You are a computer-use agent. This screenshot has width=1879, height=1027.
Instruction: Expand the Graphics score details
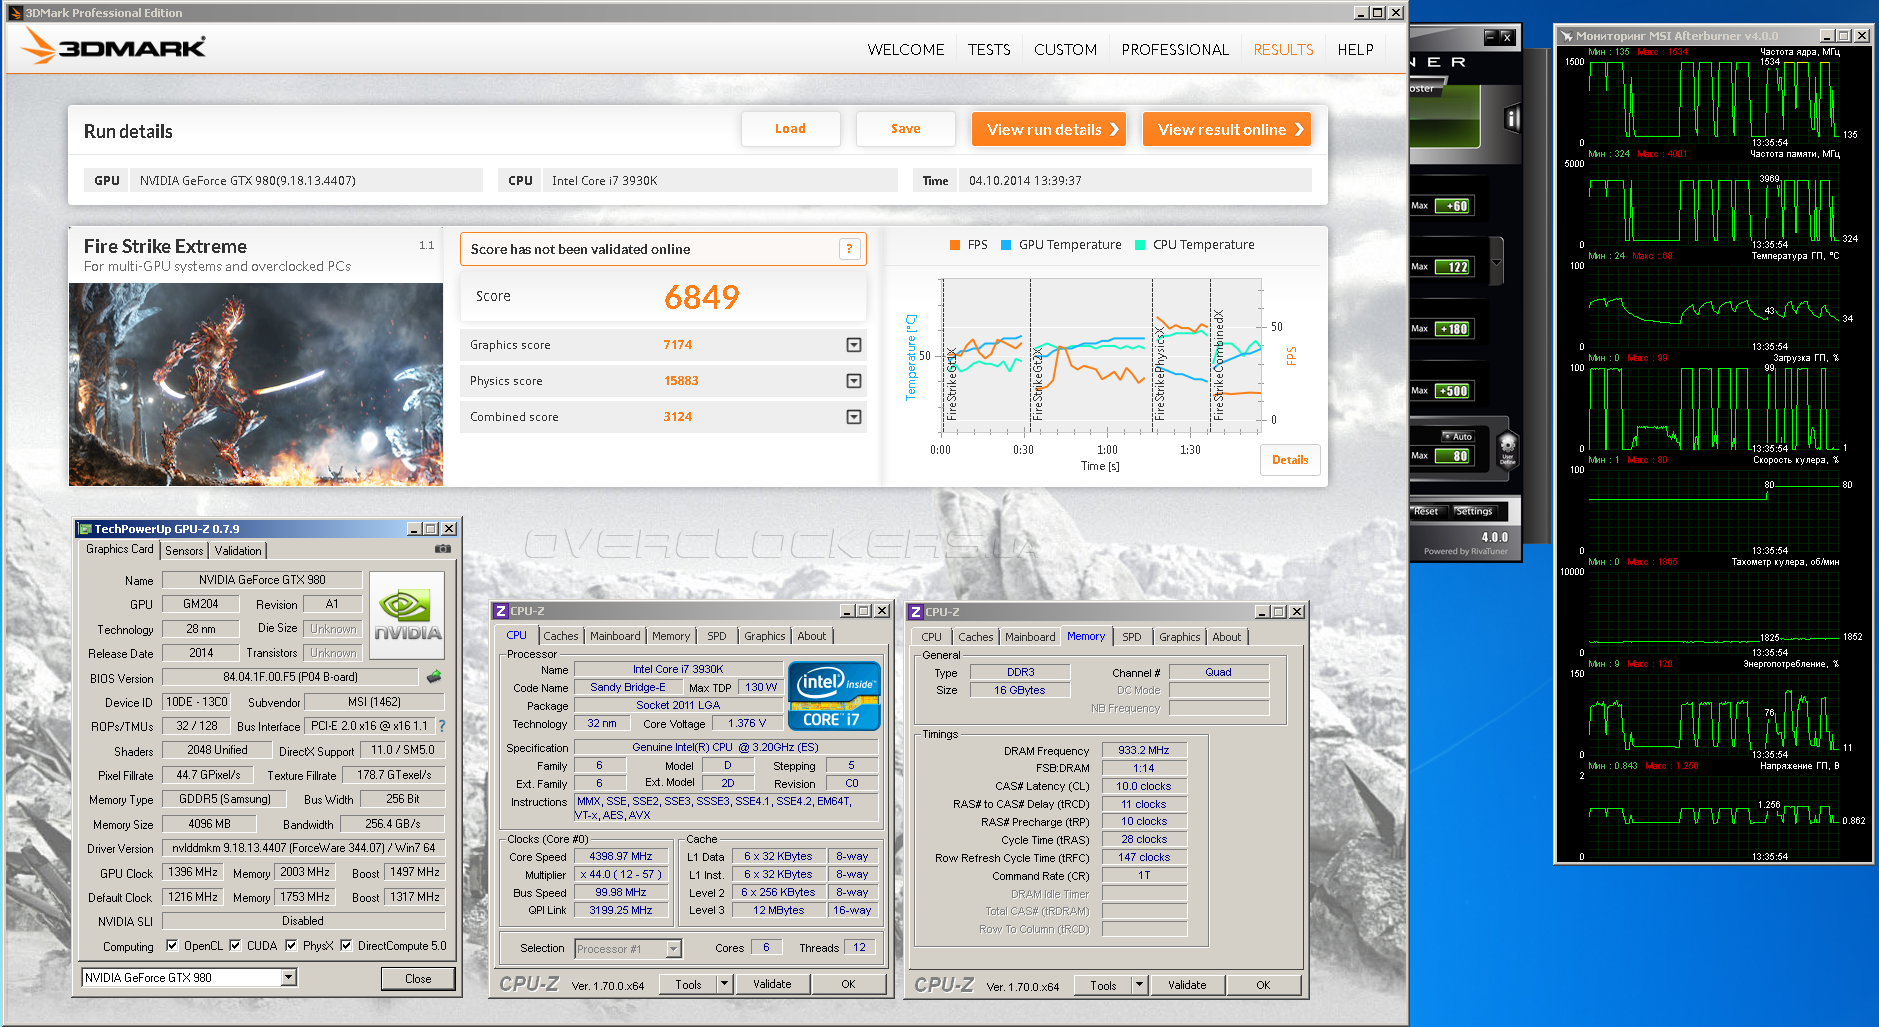(x=854, y=345)
